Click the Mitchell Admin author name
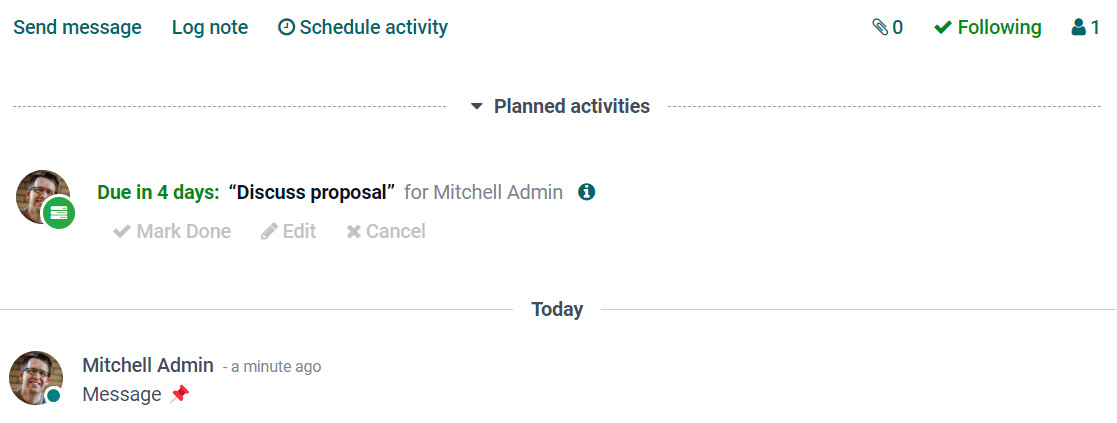 pyautogui.click(x=148, y=365)
